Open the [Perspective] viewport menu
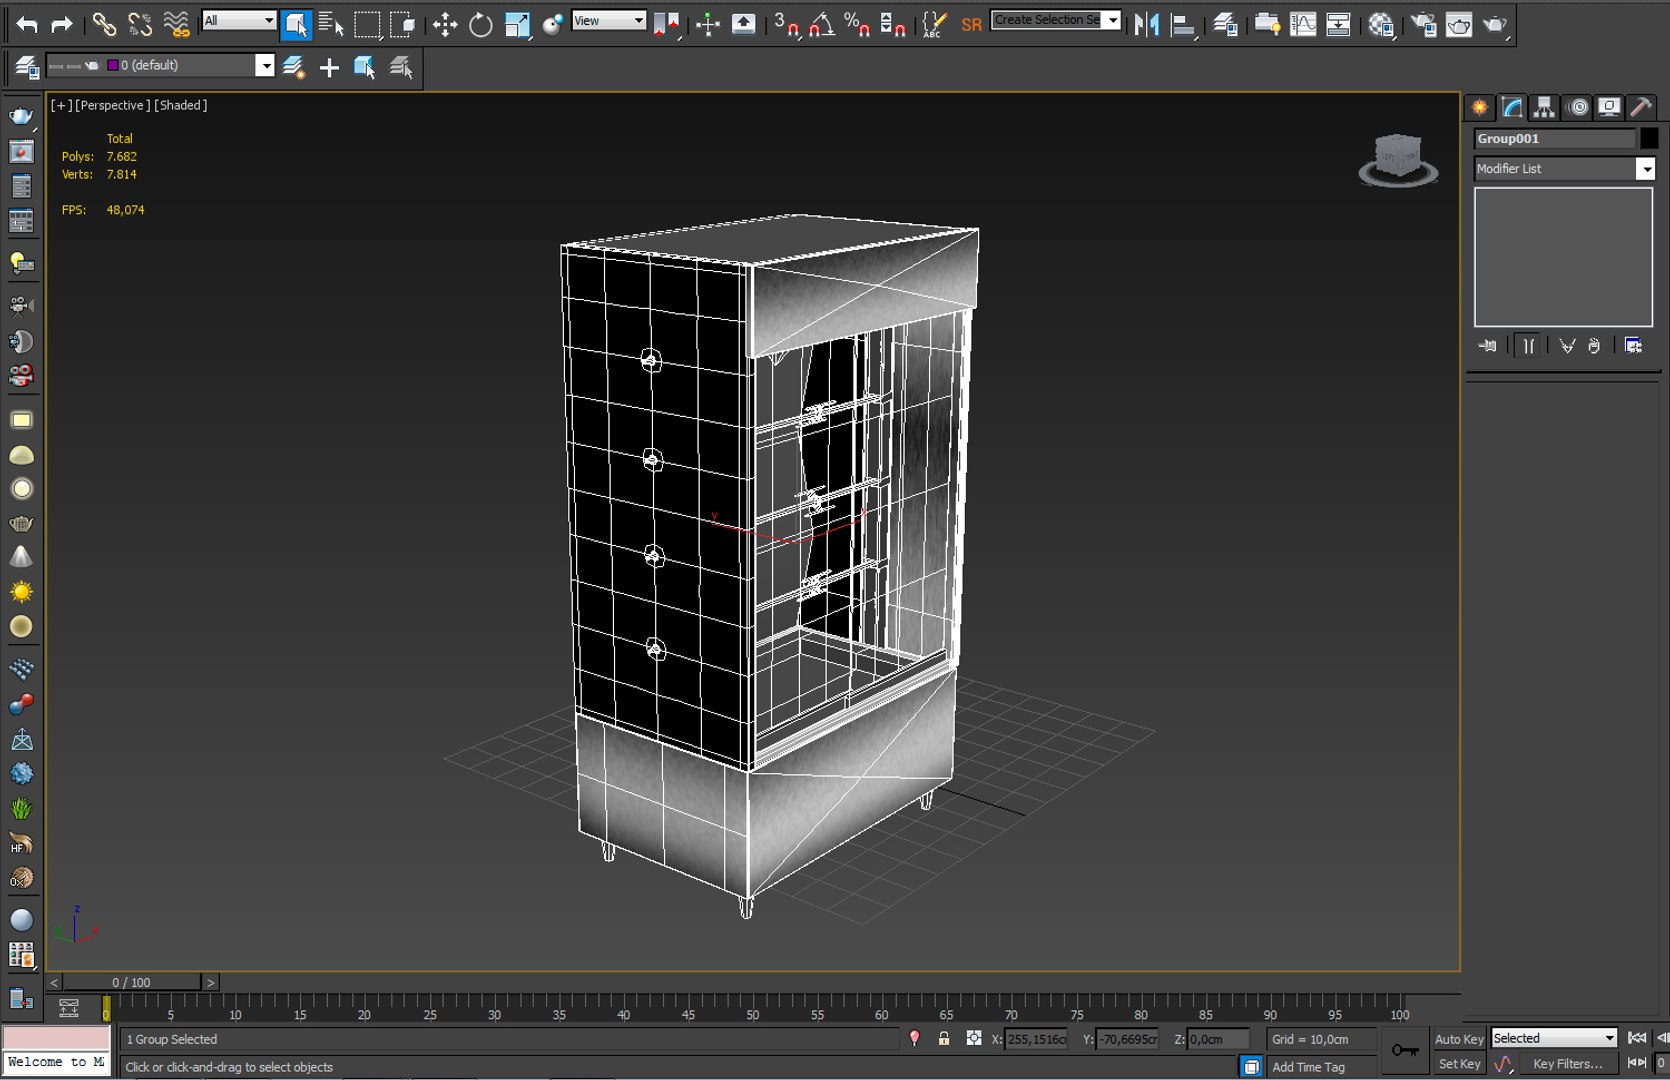The image size is (1670, 1080). pyautogui.click(x=112, y=105)
